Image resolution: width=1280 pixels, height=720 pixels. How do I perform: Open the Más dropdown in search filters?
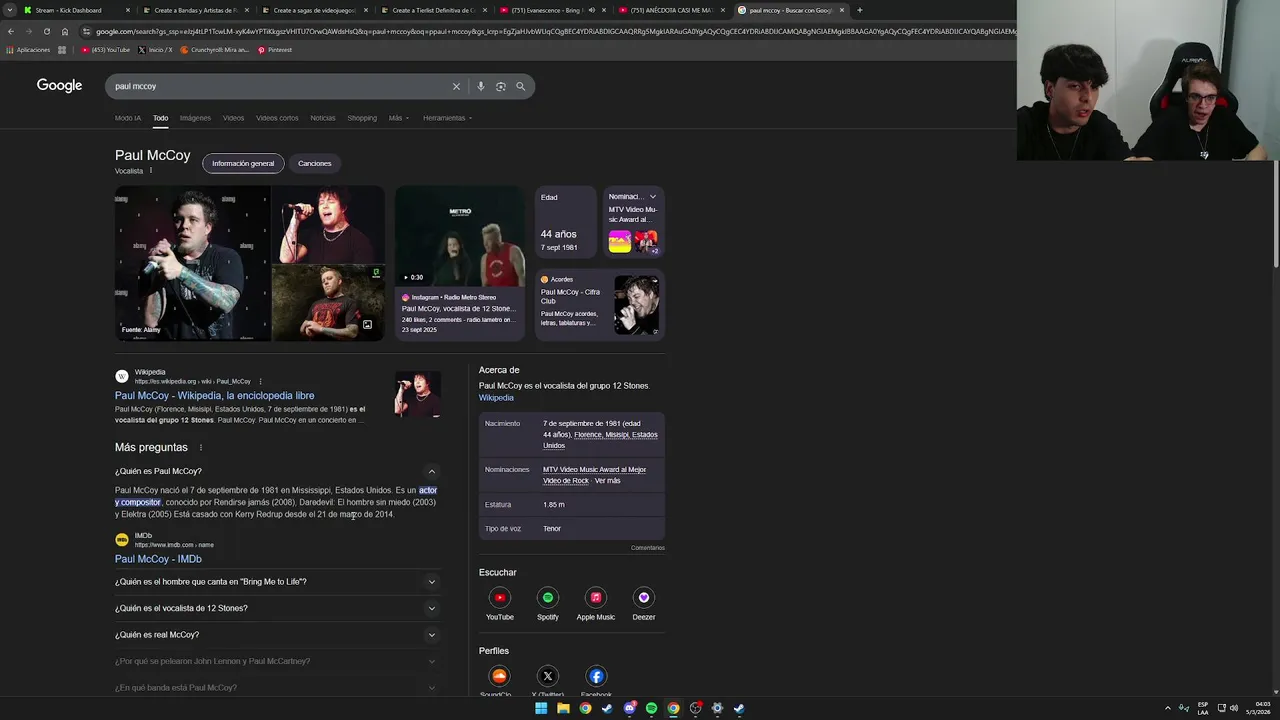coord(399,118)
